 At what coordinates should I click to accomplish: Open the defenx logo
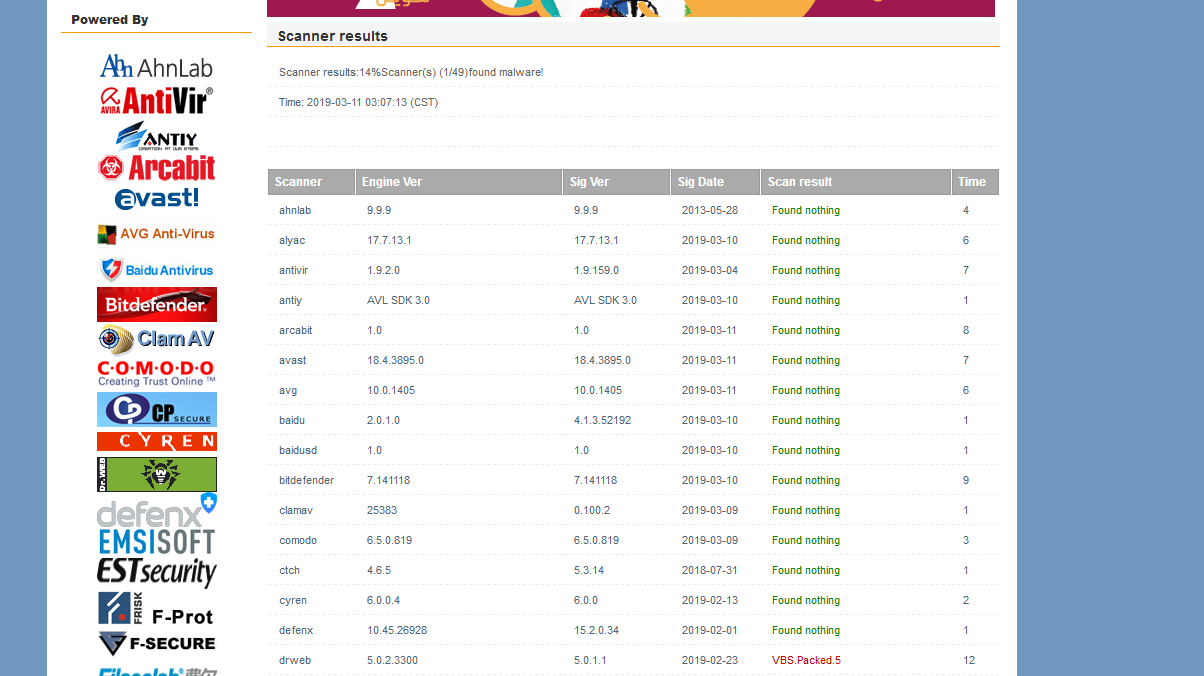click(x=157, y=511)
